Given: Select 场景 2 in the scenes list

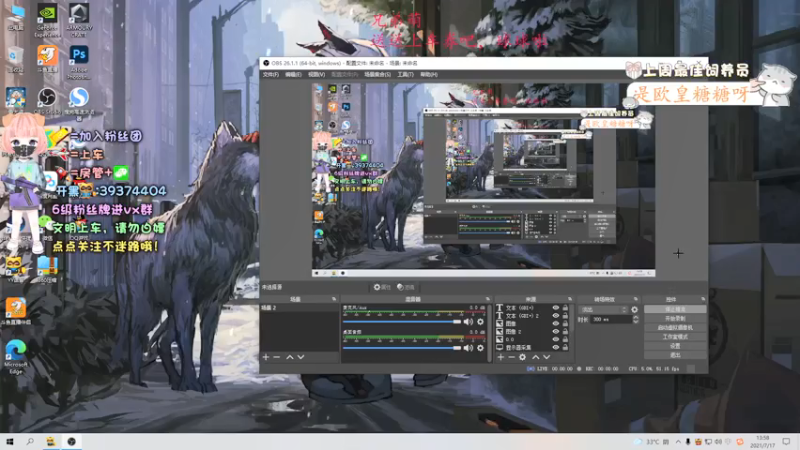Looking at the screenshot, I should [x=299, y=308].
